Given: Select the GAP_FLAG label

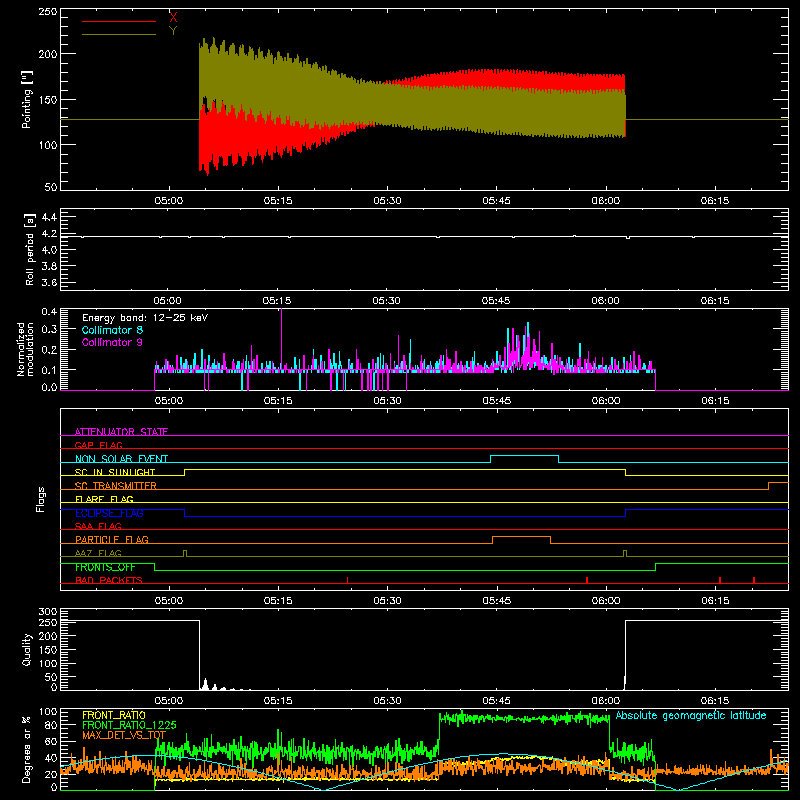Looking at the screenshot, I should pyautogui.click(x=98, y=445).
